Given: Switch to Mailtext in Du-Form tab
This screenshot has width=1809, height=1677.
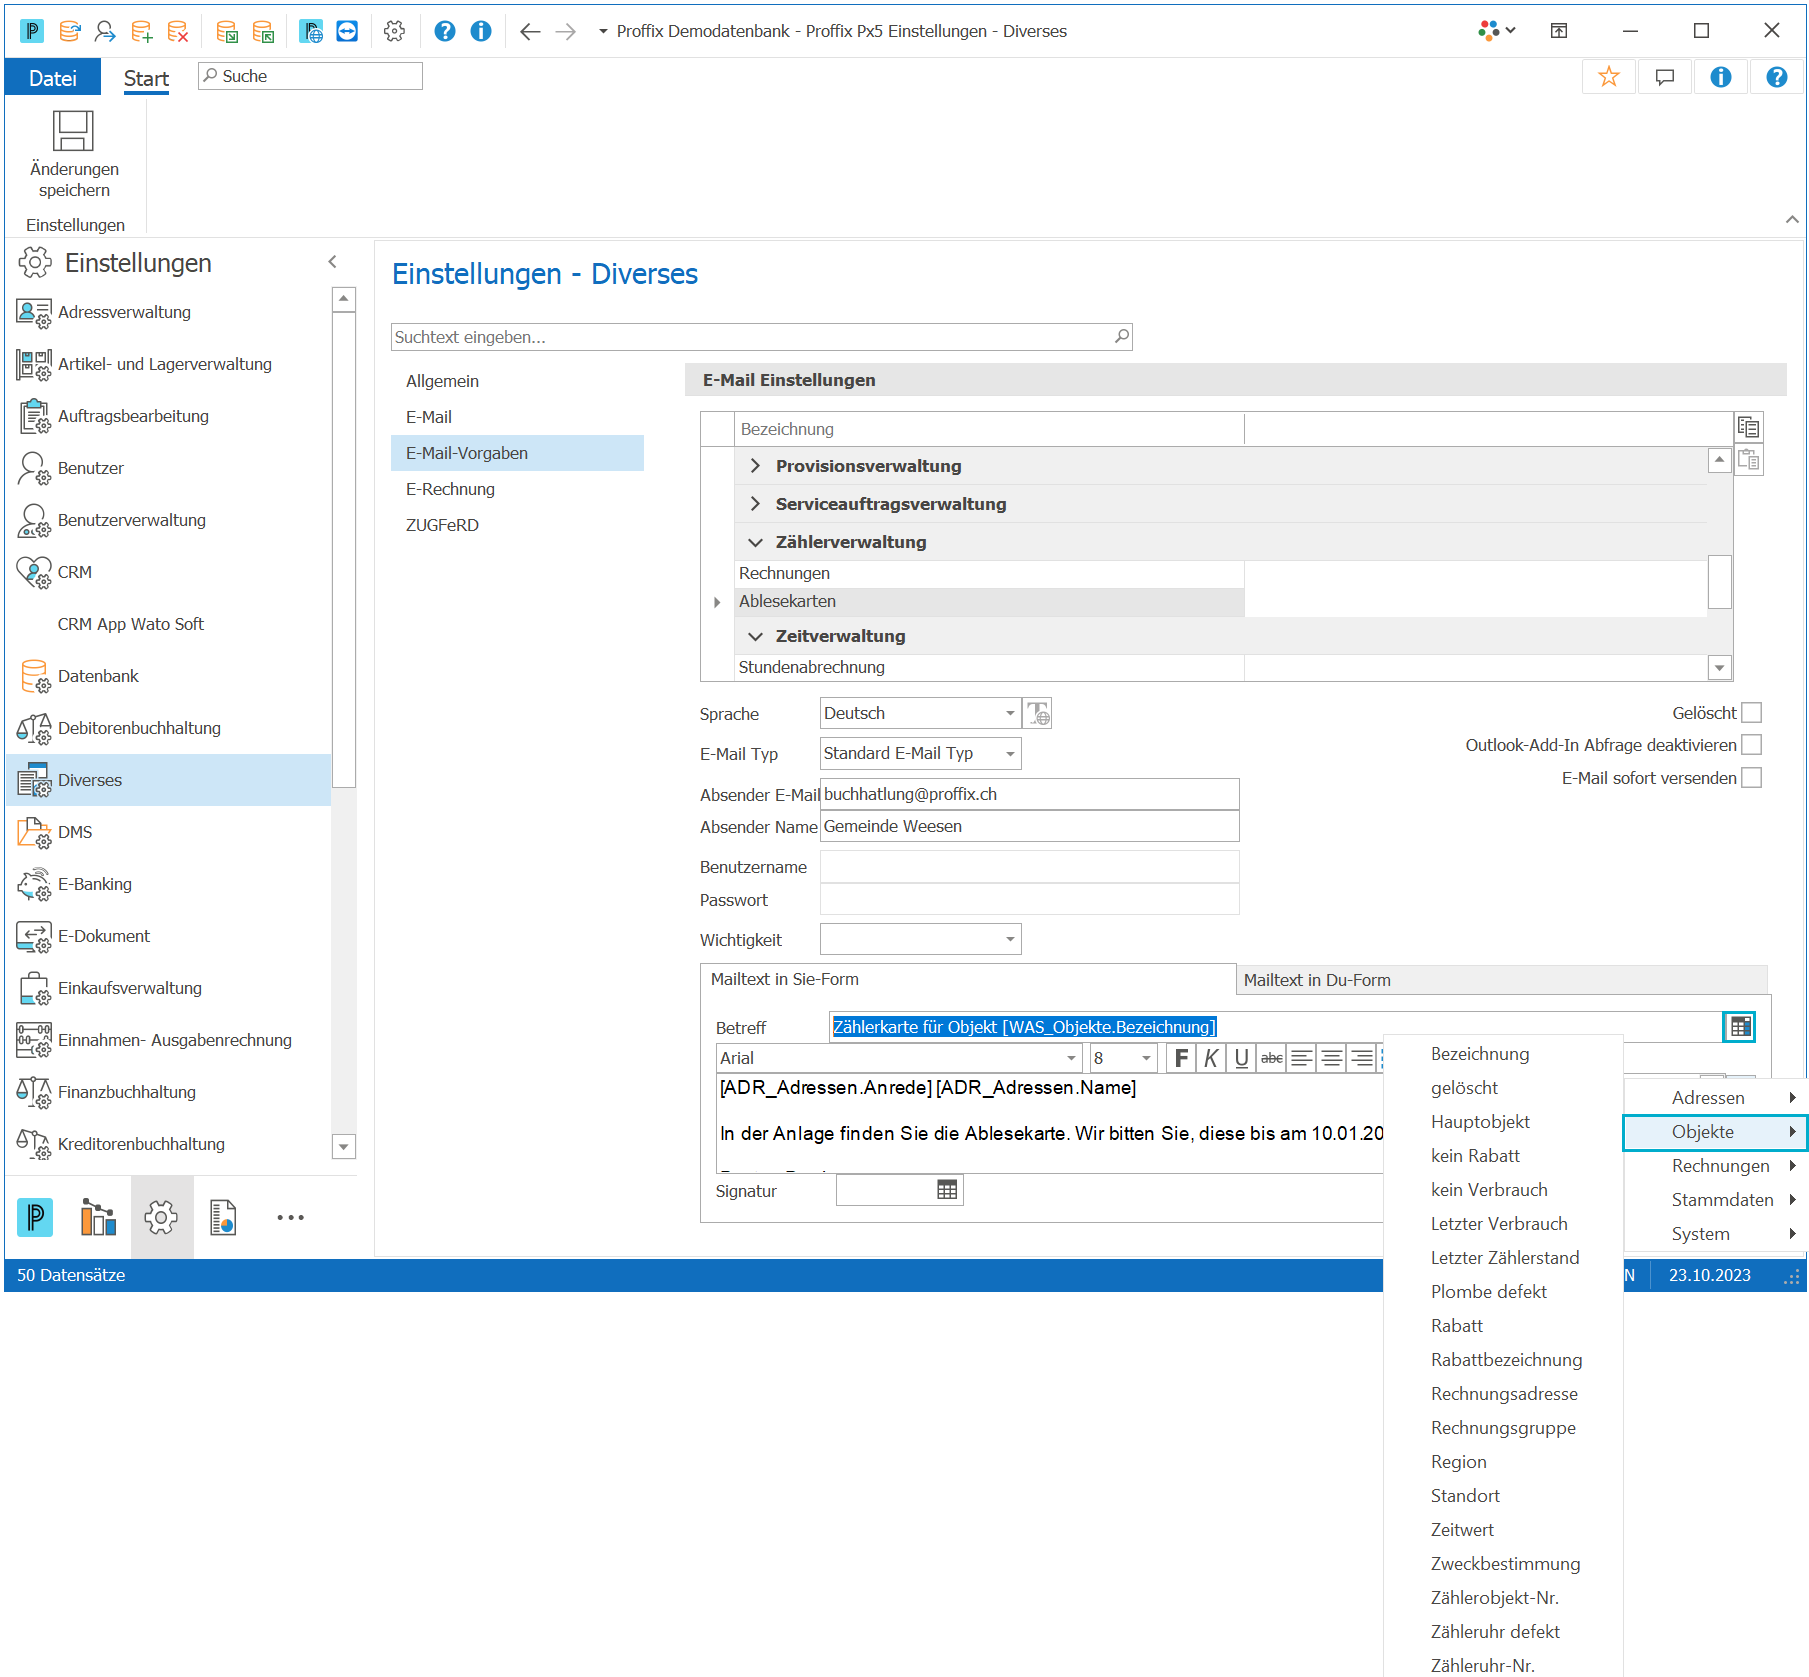Looking at the screenshot, I should (x=1500, y=980).
